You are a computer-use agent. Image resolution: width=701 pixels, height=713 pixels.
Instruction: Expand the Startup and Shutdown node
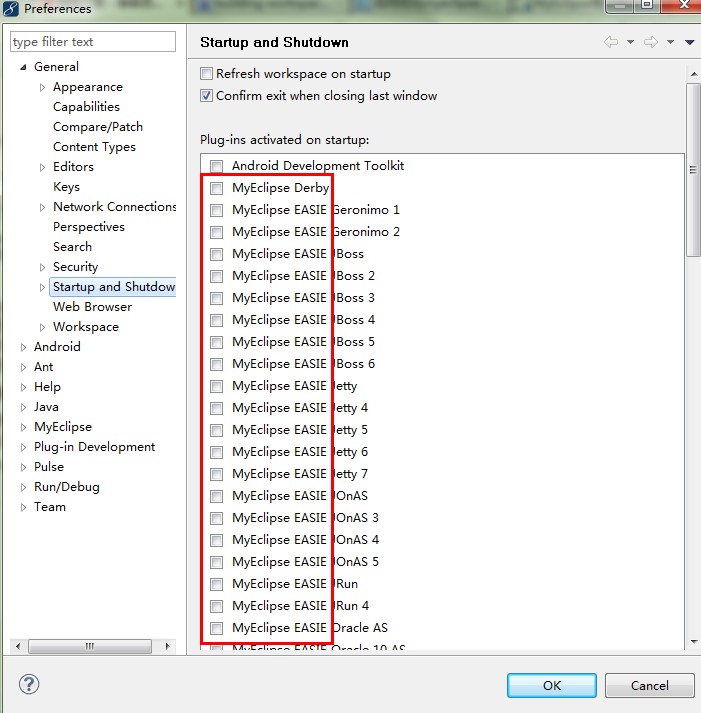[x=42, y=287]
